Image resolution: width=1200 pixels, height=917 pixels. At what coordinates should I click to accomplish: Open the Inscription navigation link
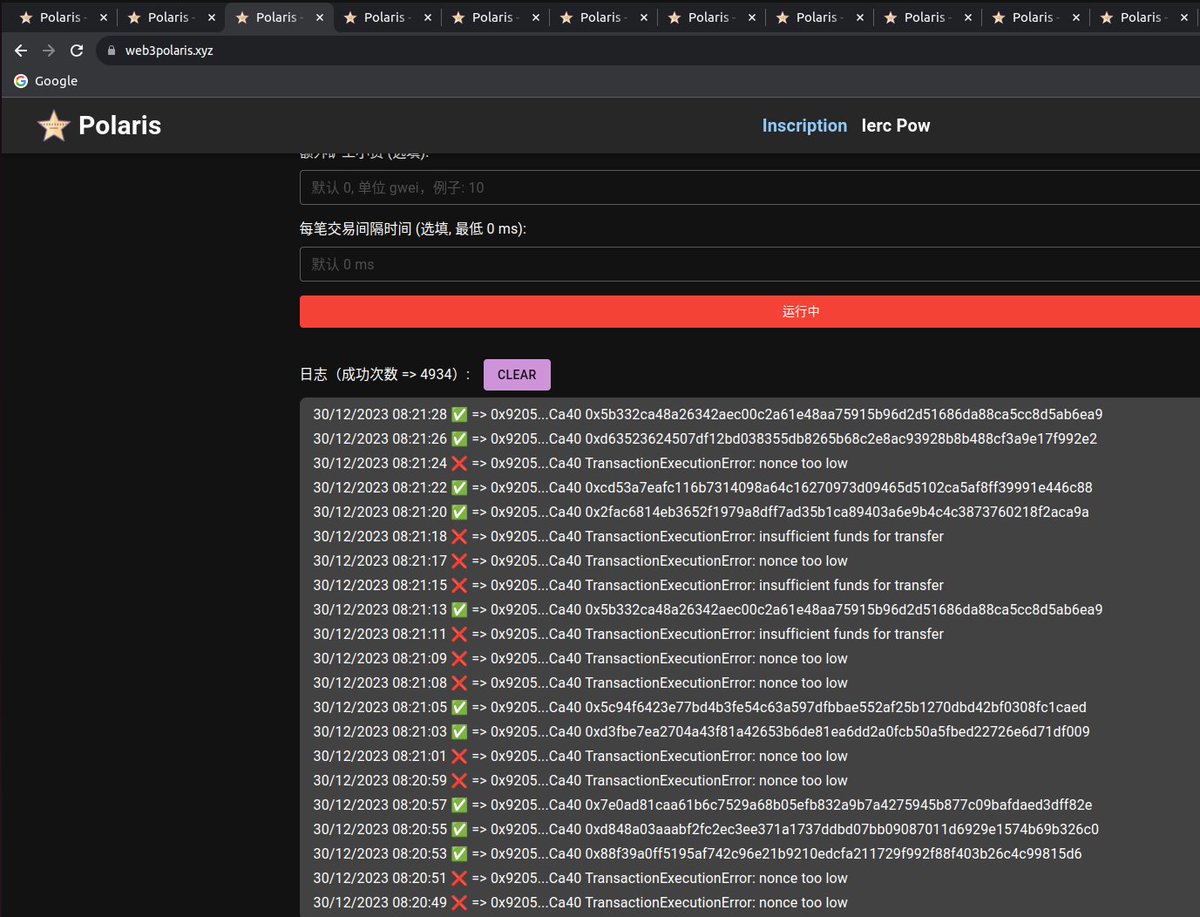tap(805, 125)
